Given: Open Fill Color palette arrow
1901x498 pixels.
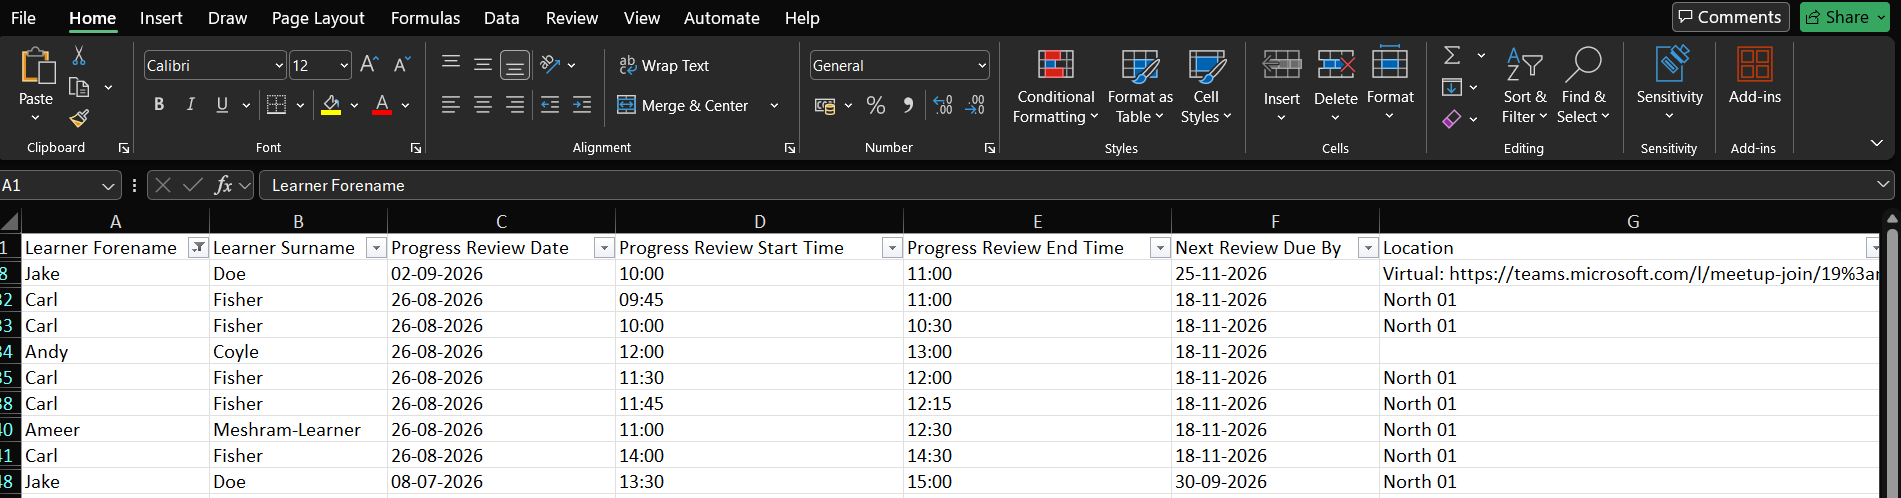Looking at the screenshot, I should click(354, 105).
